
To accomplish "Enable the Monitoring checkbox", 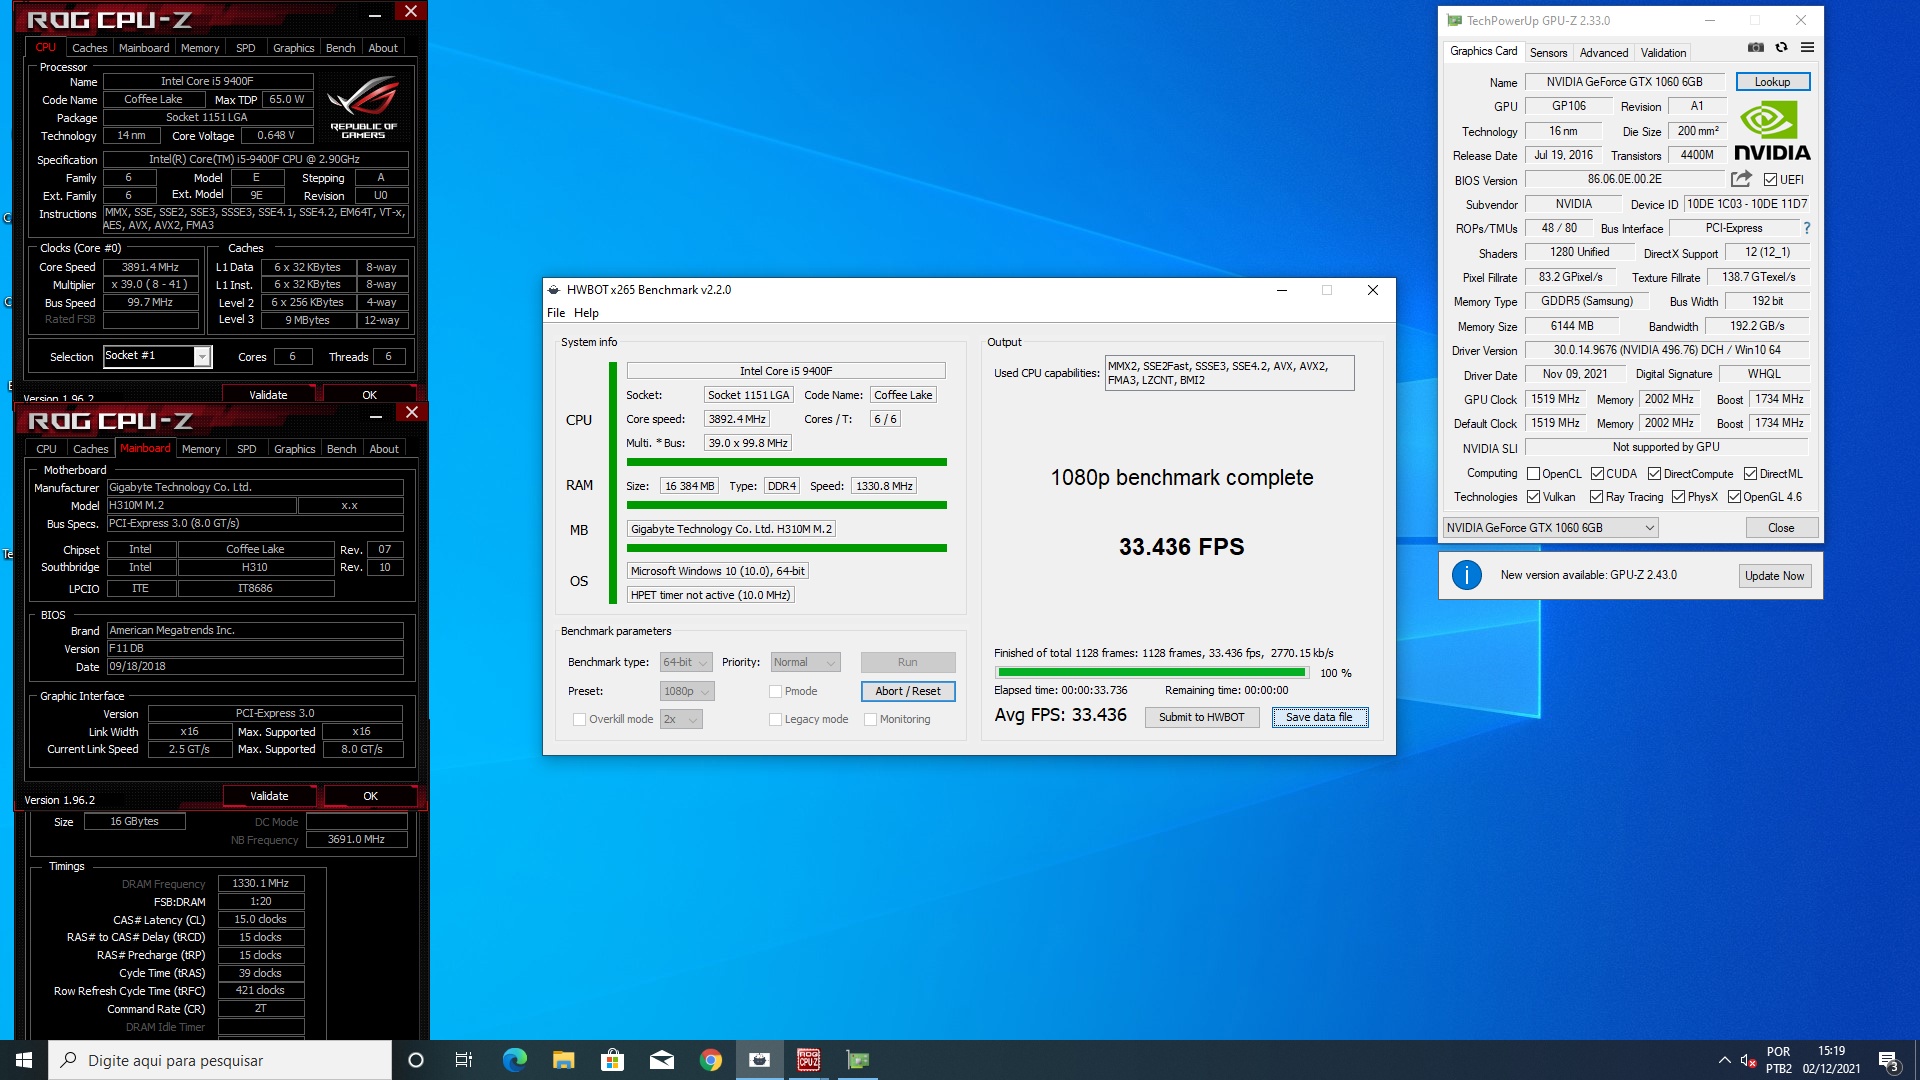I will (x=870, y=719).
